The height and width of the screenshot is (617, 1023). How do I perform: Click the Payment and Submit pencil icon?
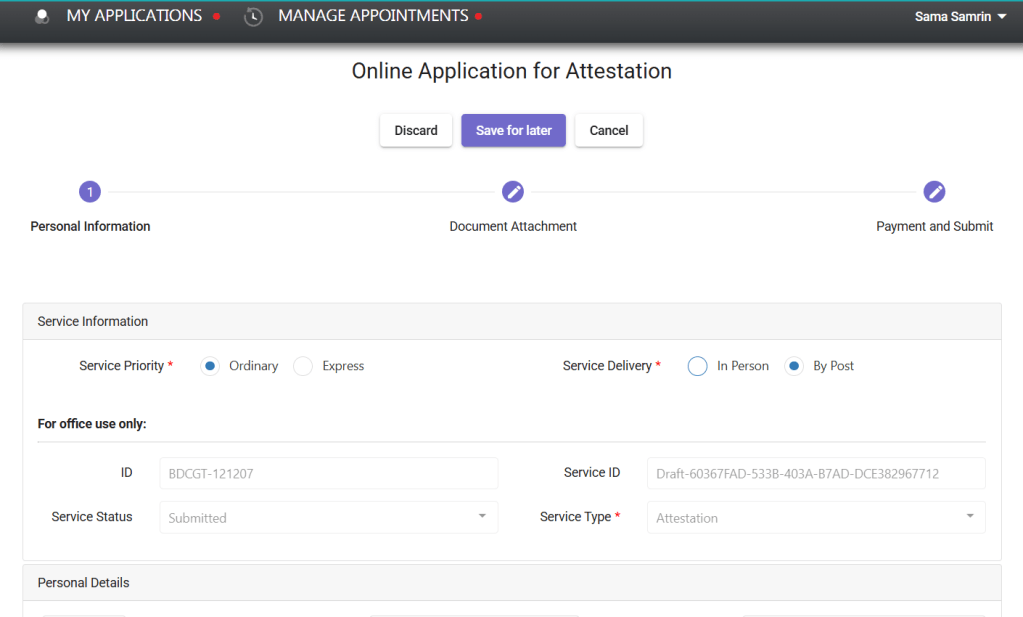pos(934,192)
